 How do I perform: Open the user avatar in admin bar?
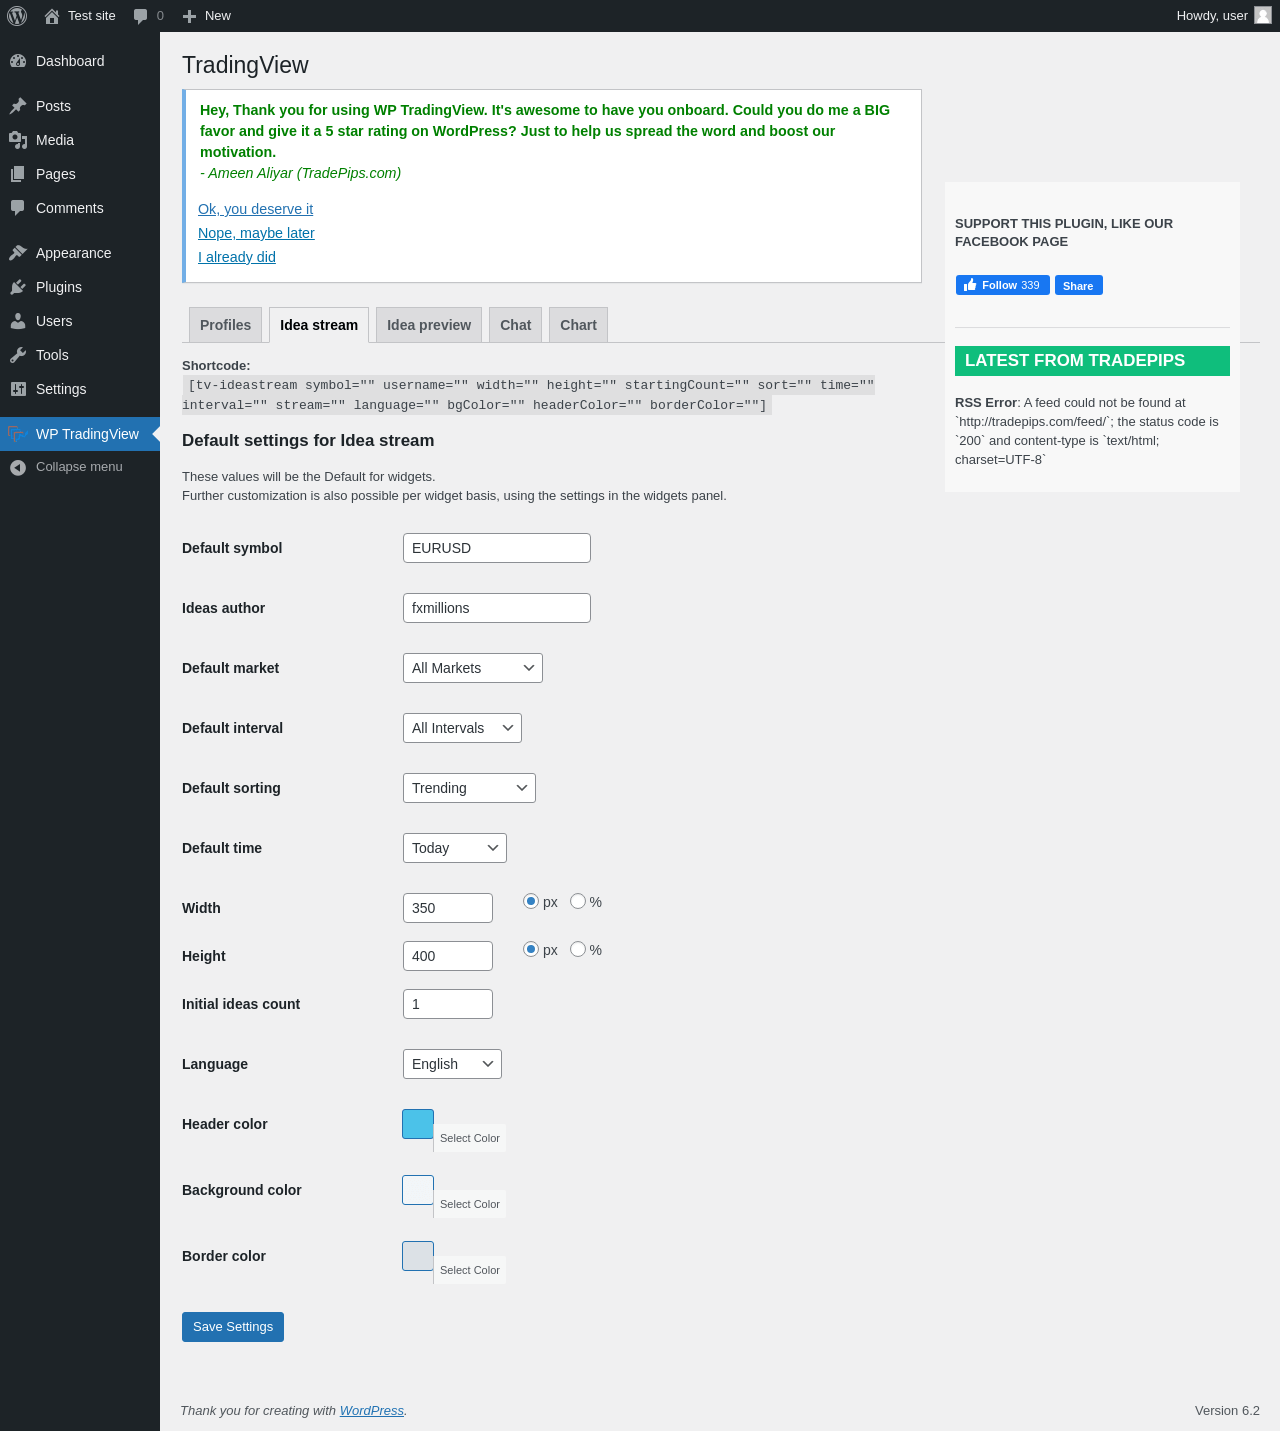[x=1263, y=15]
